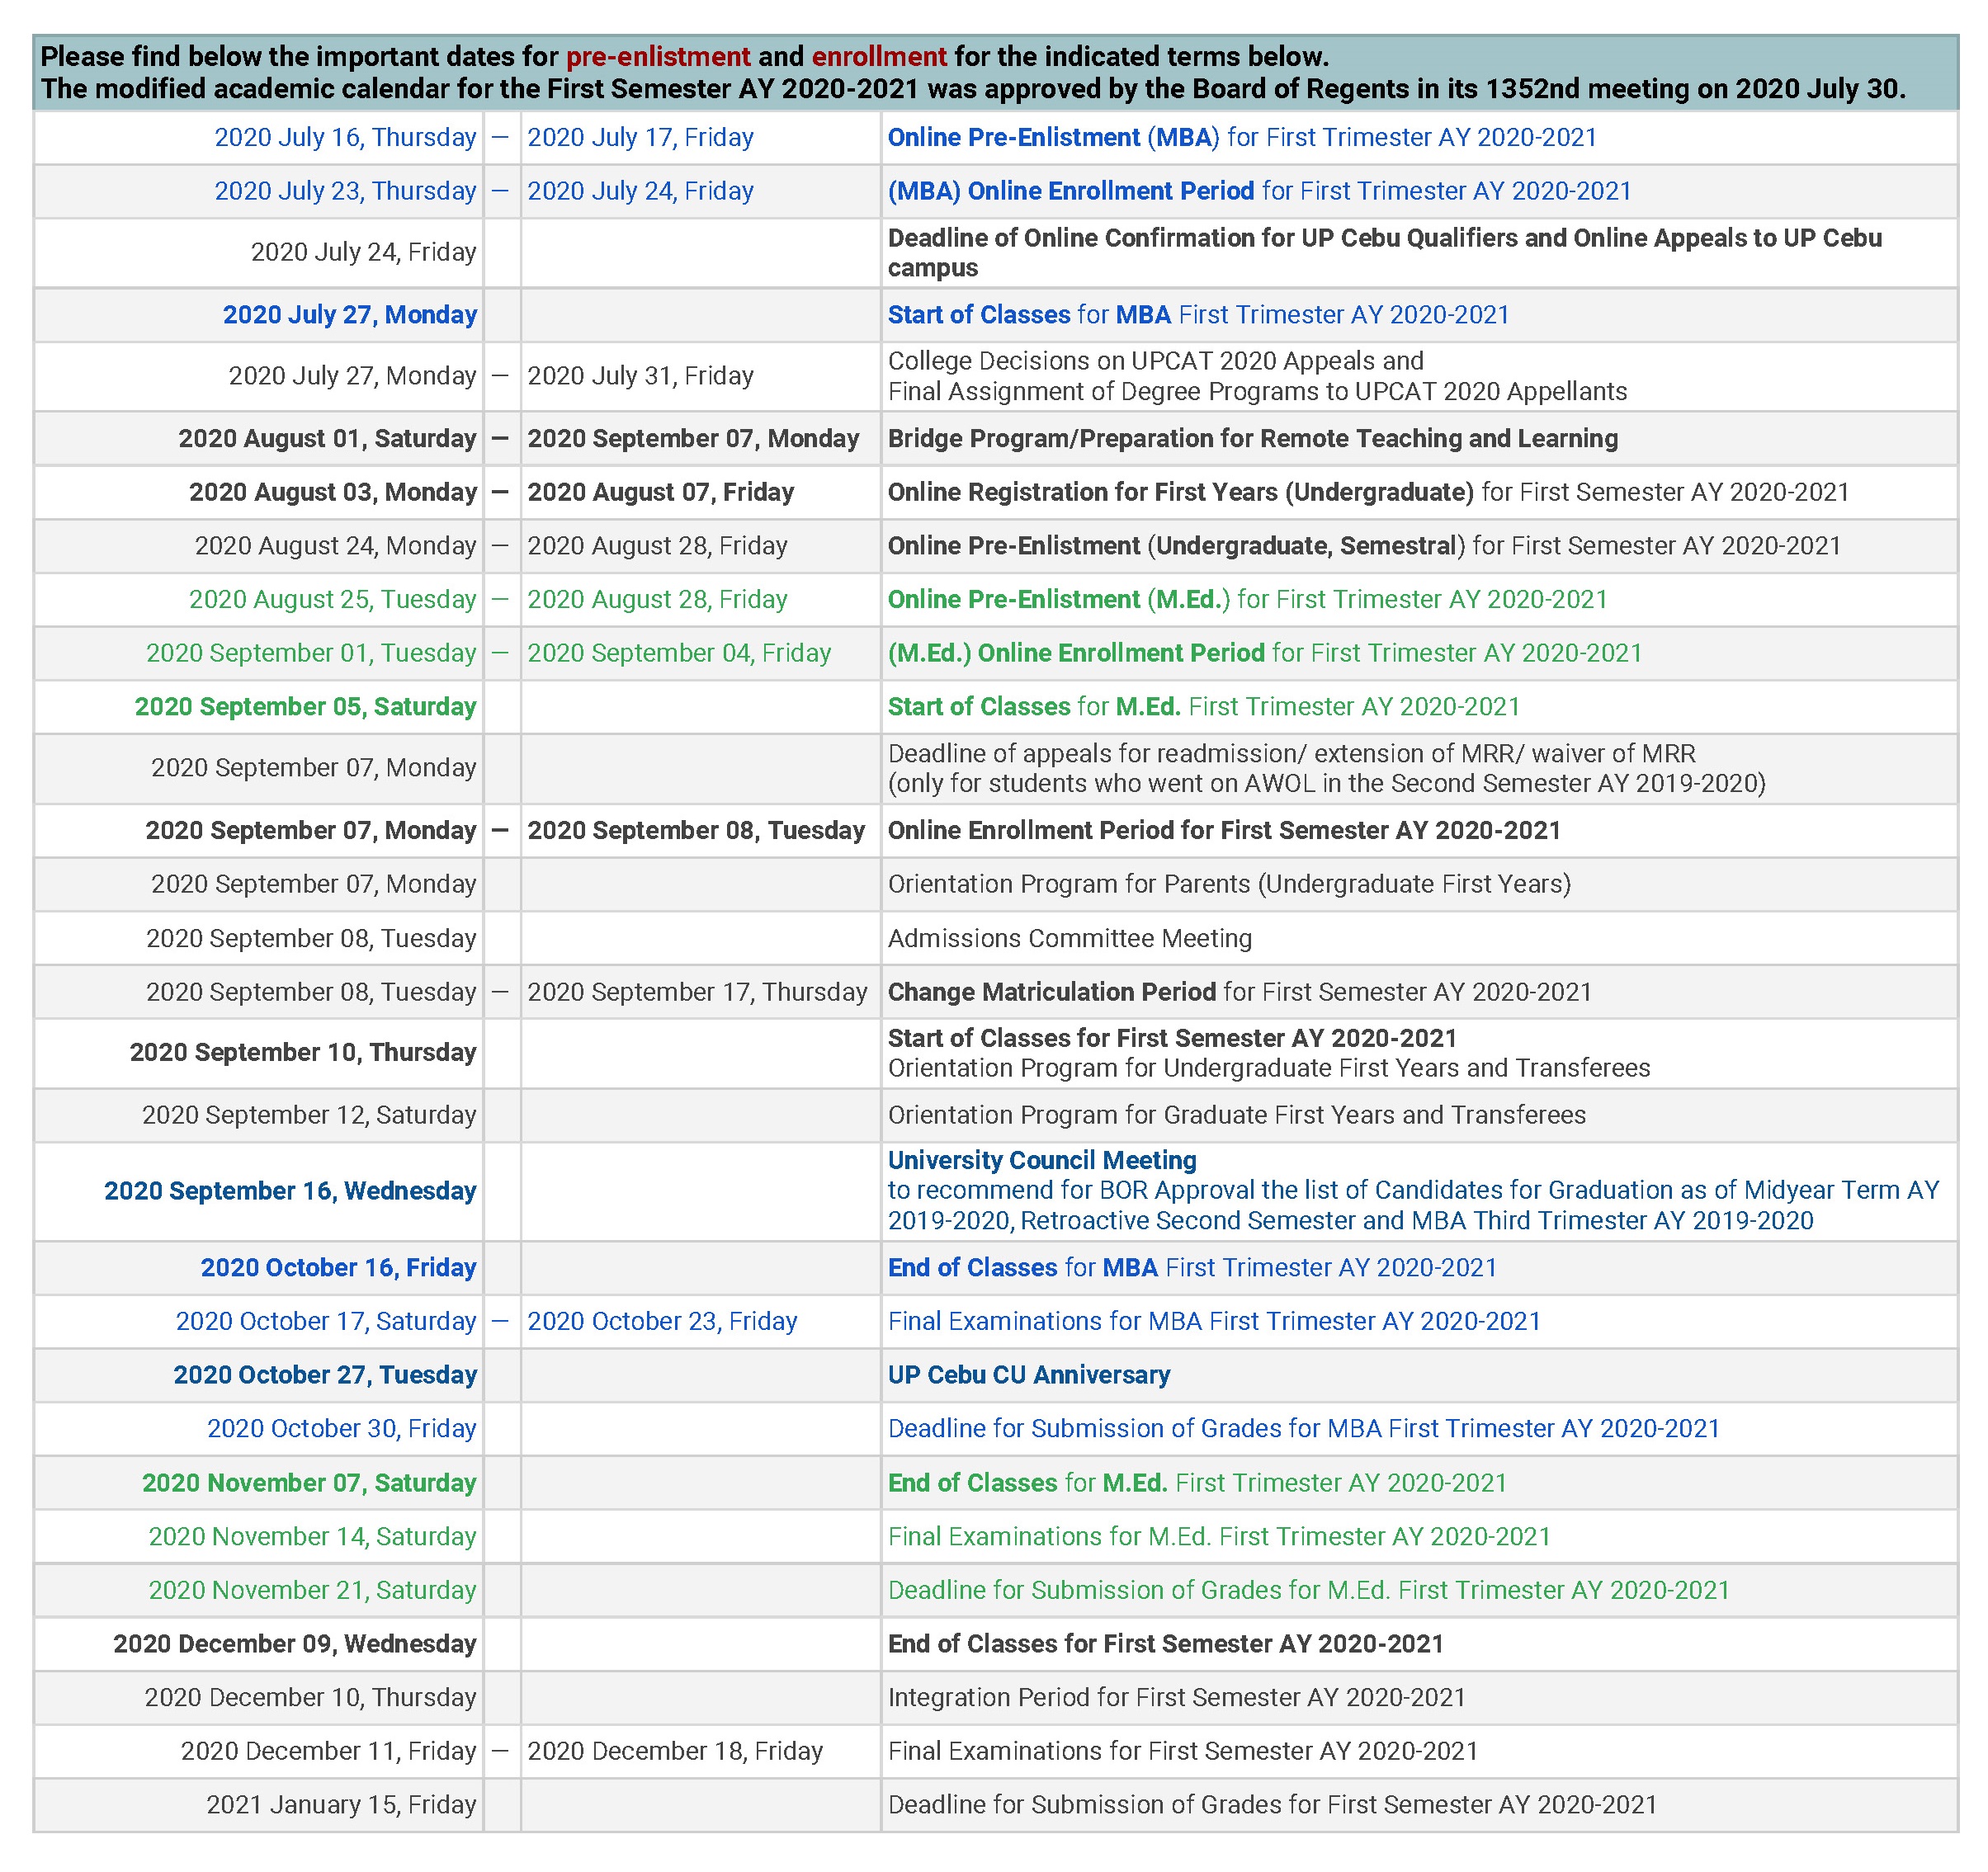Click 'Start of Classes for MBA First Trimester' entry
The width and height of the screenshot is (1988, 1872).
tap(1198, 315)
